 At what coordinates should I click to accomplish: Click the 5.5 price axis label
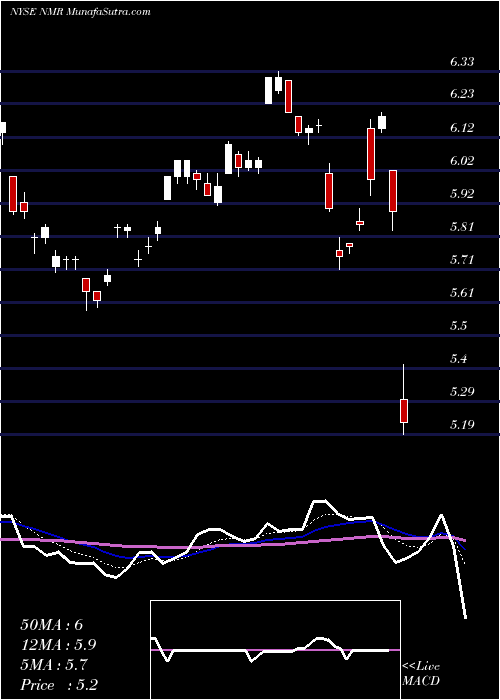(x=458, y=326)
